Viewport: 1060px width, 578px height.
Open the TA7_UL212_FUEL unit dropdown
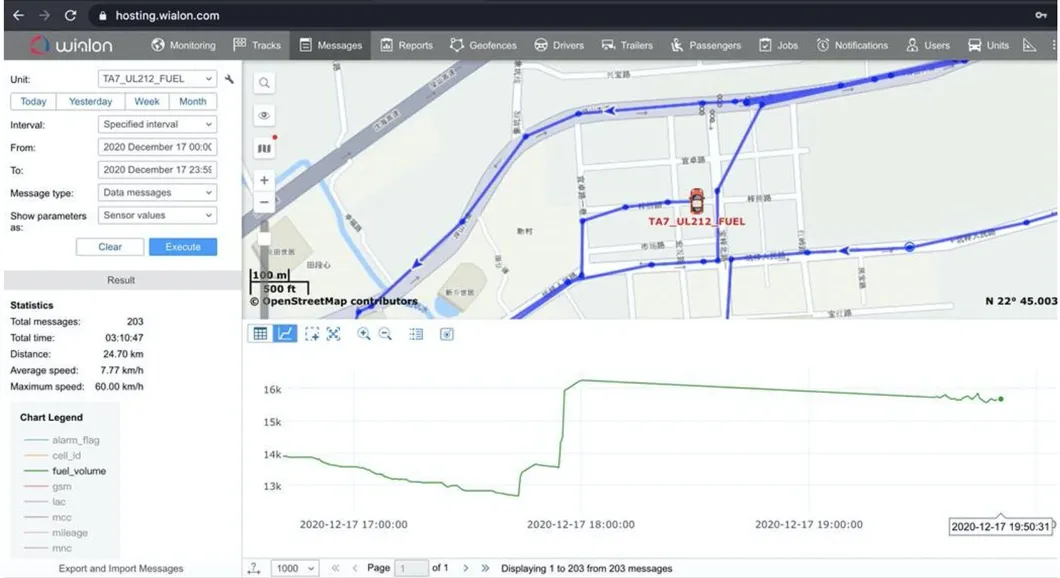pos(157,78)
